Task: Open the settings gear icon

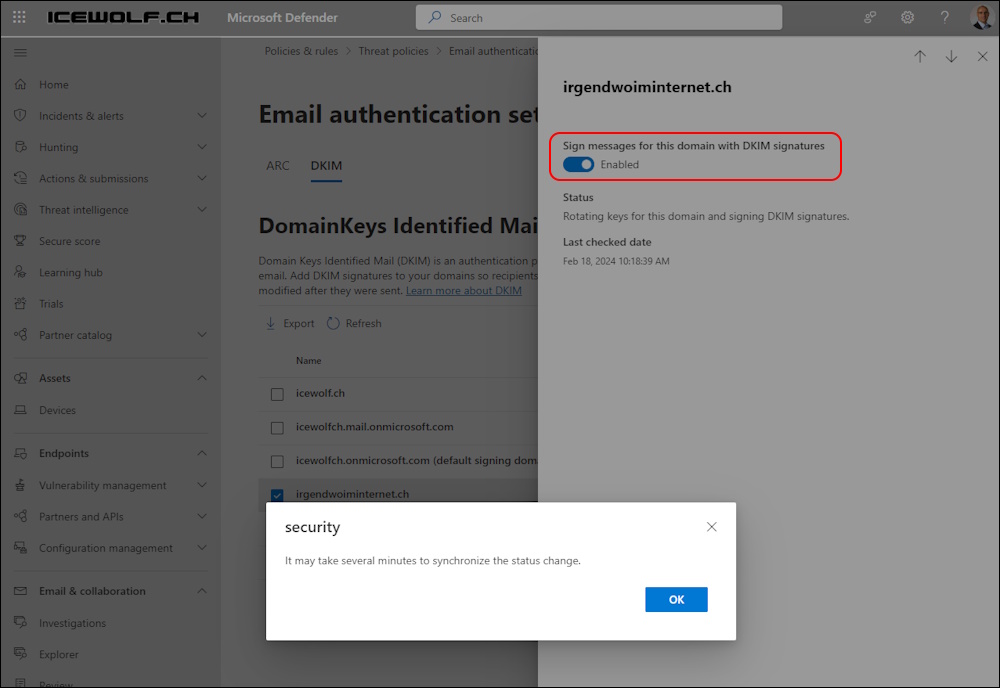Action: click(x=907, y=17)
